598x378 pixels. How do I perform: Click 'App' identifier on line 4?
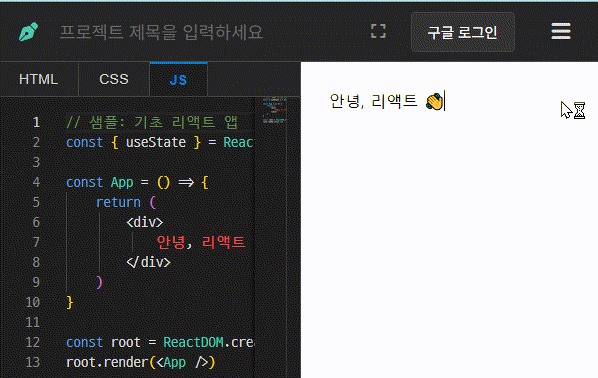122,182
